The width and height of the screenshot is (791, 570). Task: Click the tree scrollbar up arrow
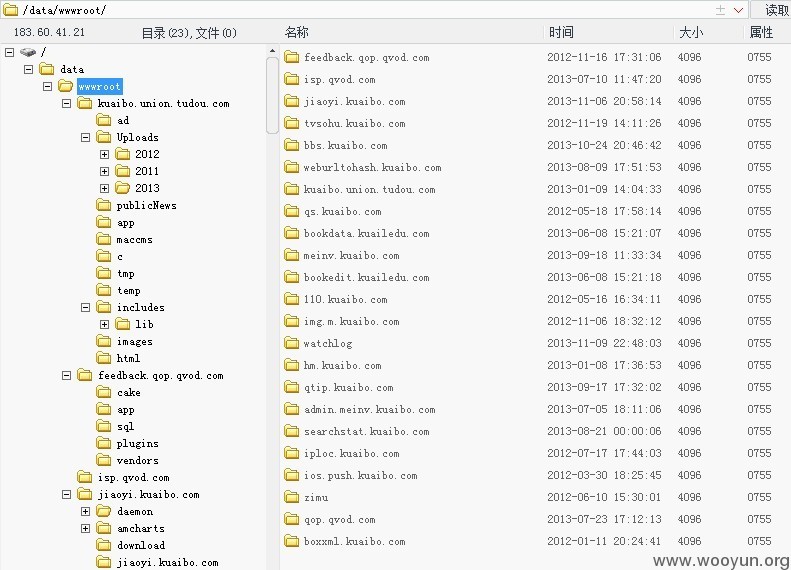coord(272,50)
